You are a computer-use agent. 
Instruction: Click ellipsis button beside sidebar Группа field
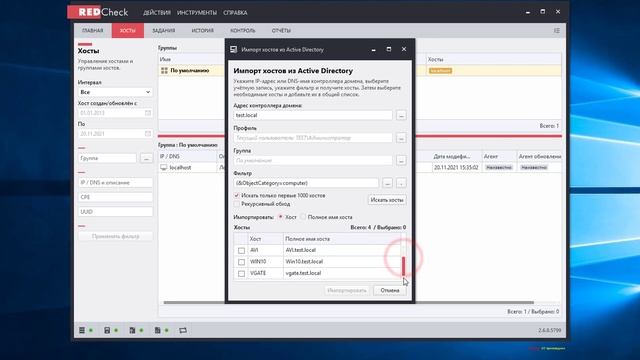pyautogui.click(x=146, y=158)
